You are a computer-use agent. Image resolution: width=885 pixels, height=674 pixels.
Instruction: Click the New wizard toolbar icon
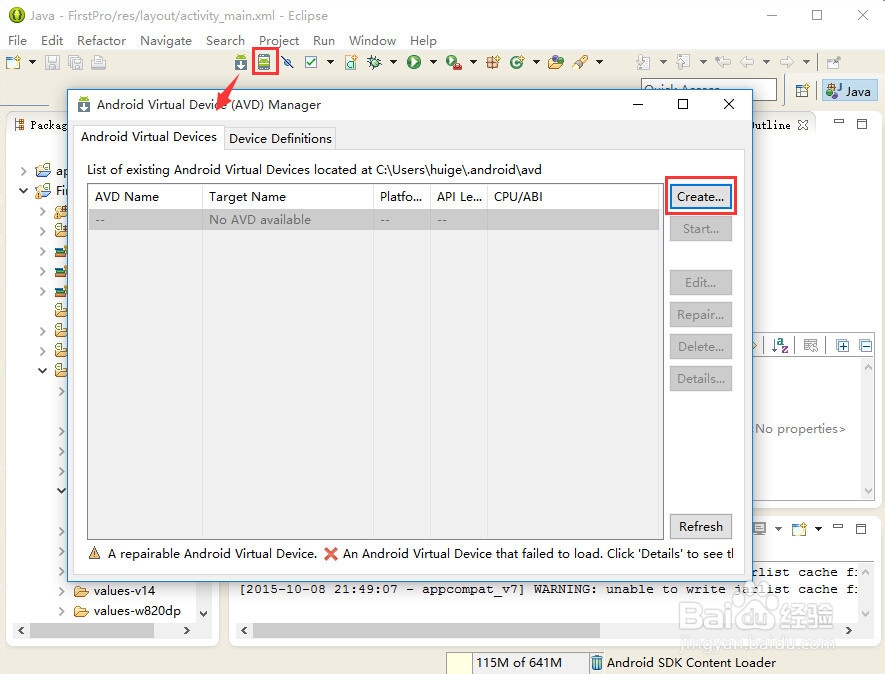click(x=14, y=62)
